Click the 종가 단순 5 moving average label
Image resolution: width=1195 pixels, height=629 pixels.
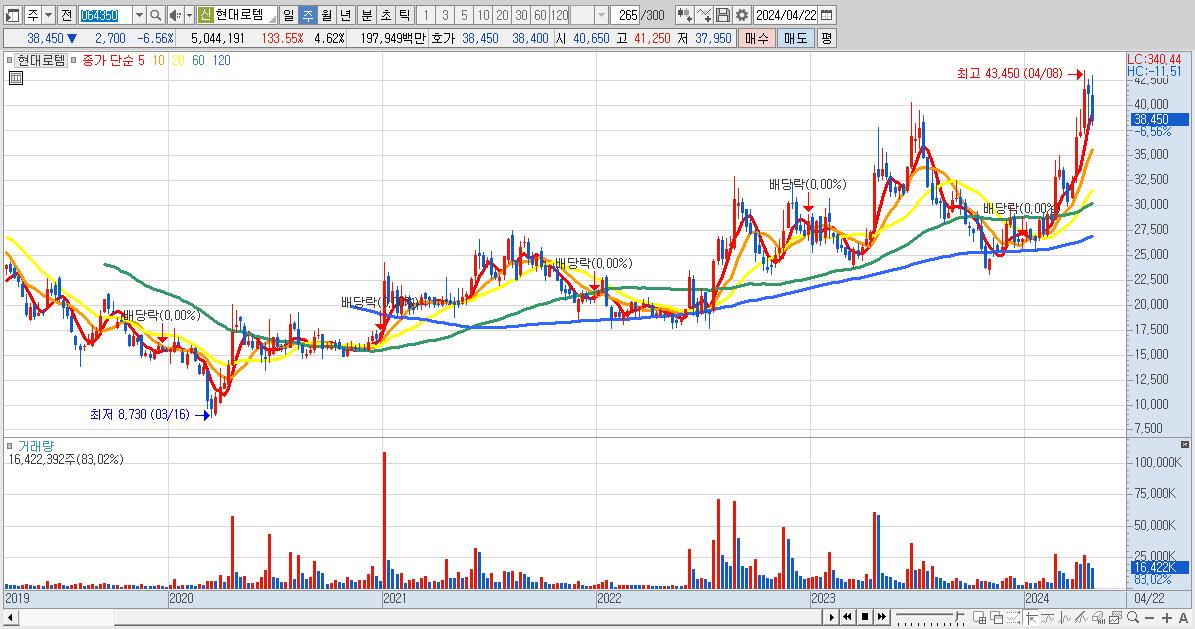(113, 60)
